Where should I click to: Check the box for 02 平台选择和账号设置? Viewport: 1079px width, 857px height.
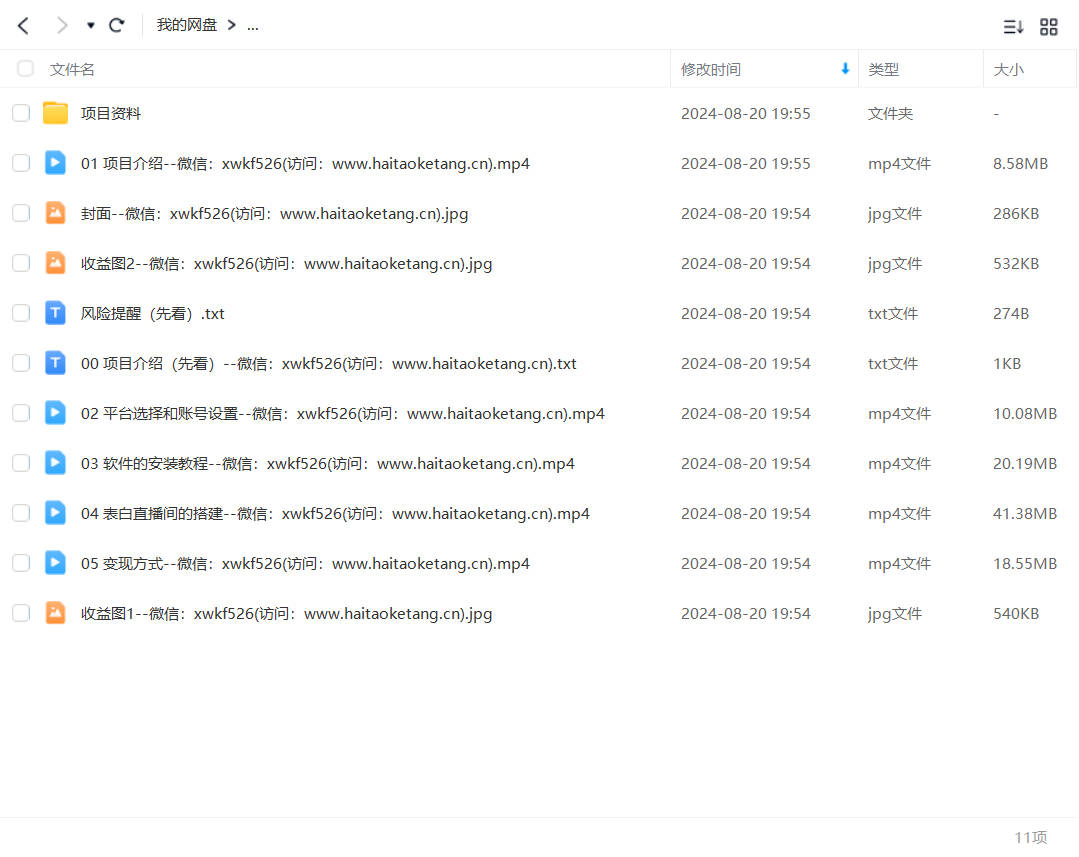tap(21, 413)
